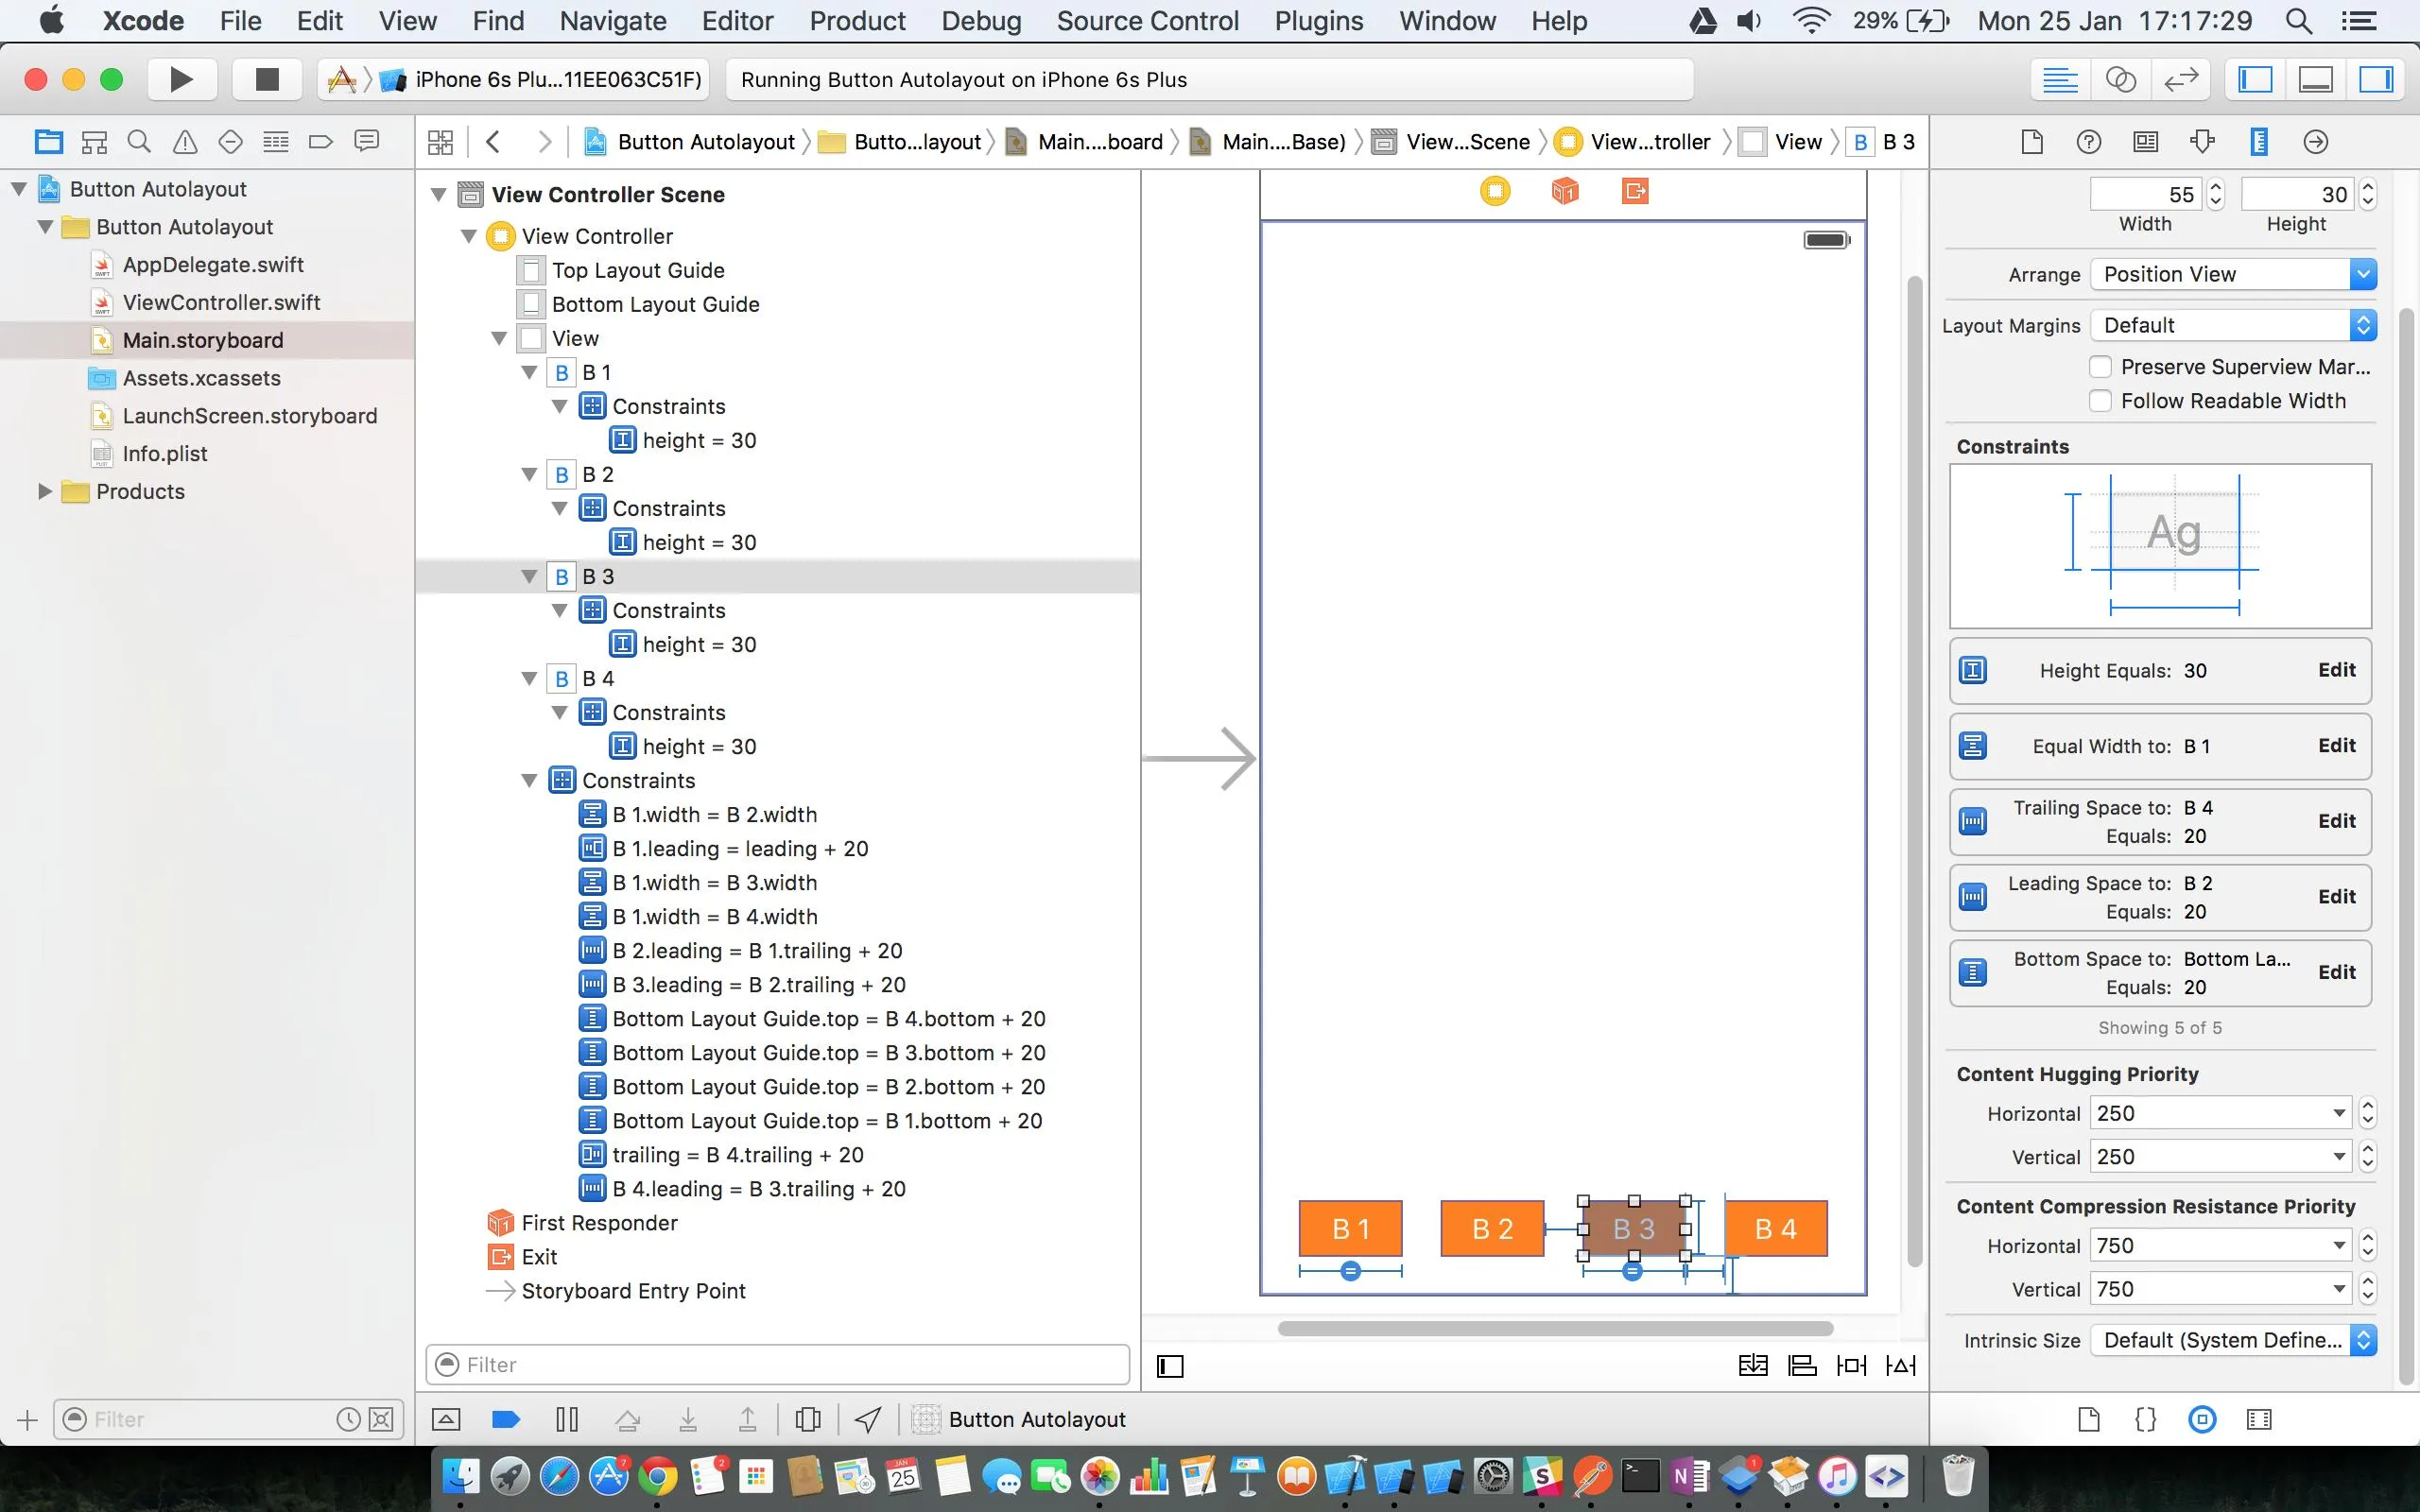The image size is (2420, 1512).
Task: Open the Source Control menu
Action: (1147, 21)
